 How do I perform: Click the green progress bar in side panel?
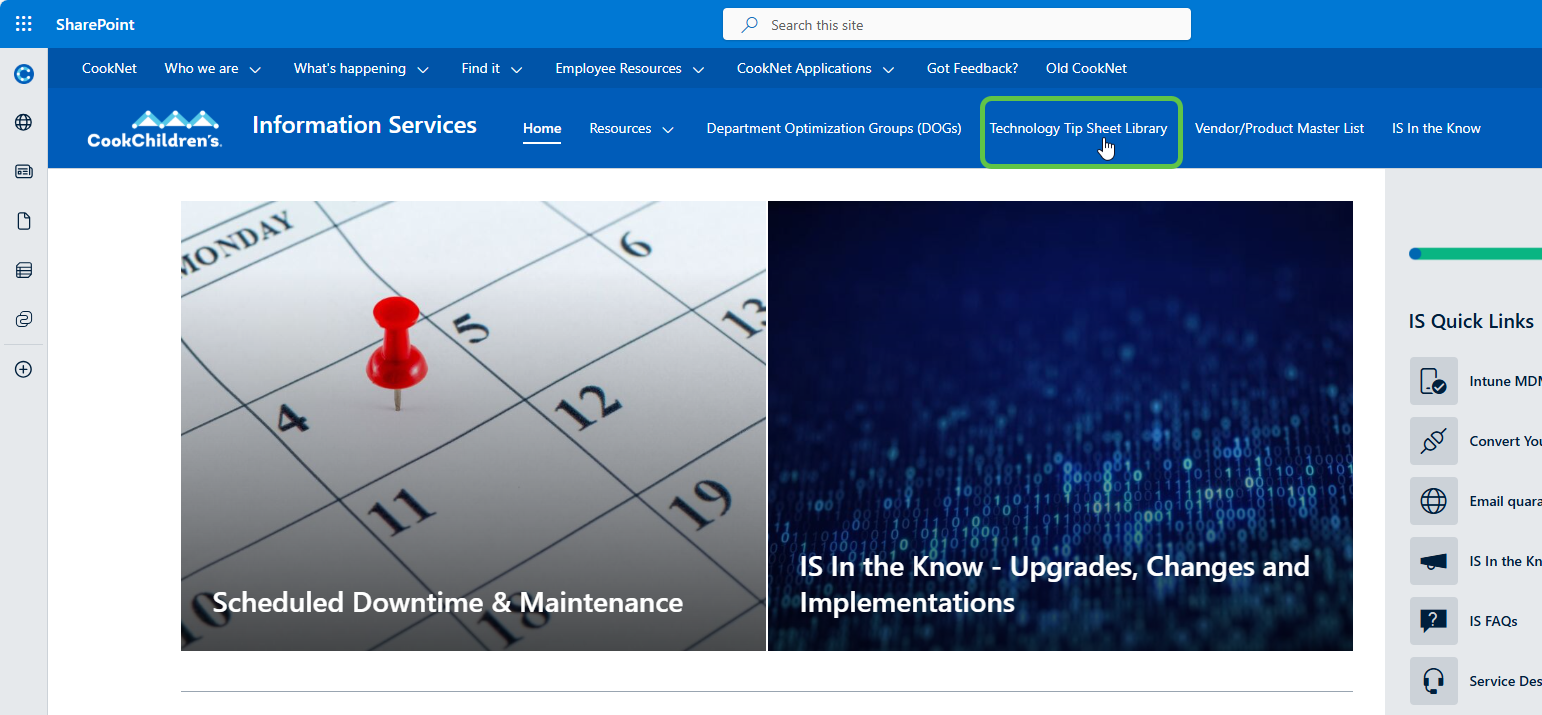click(x=1475, y=254)
